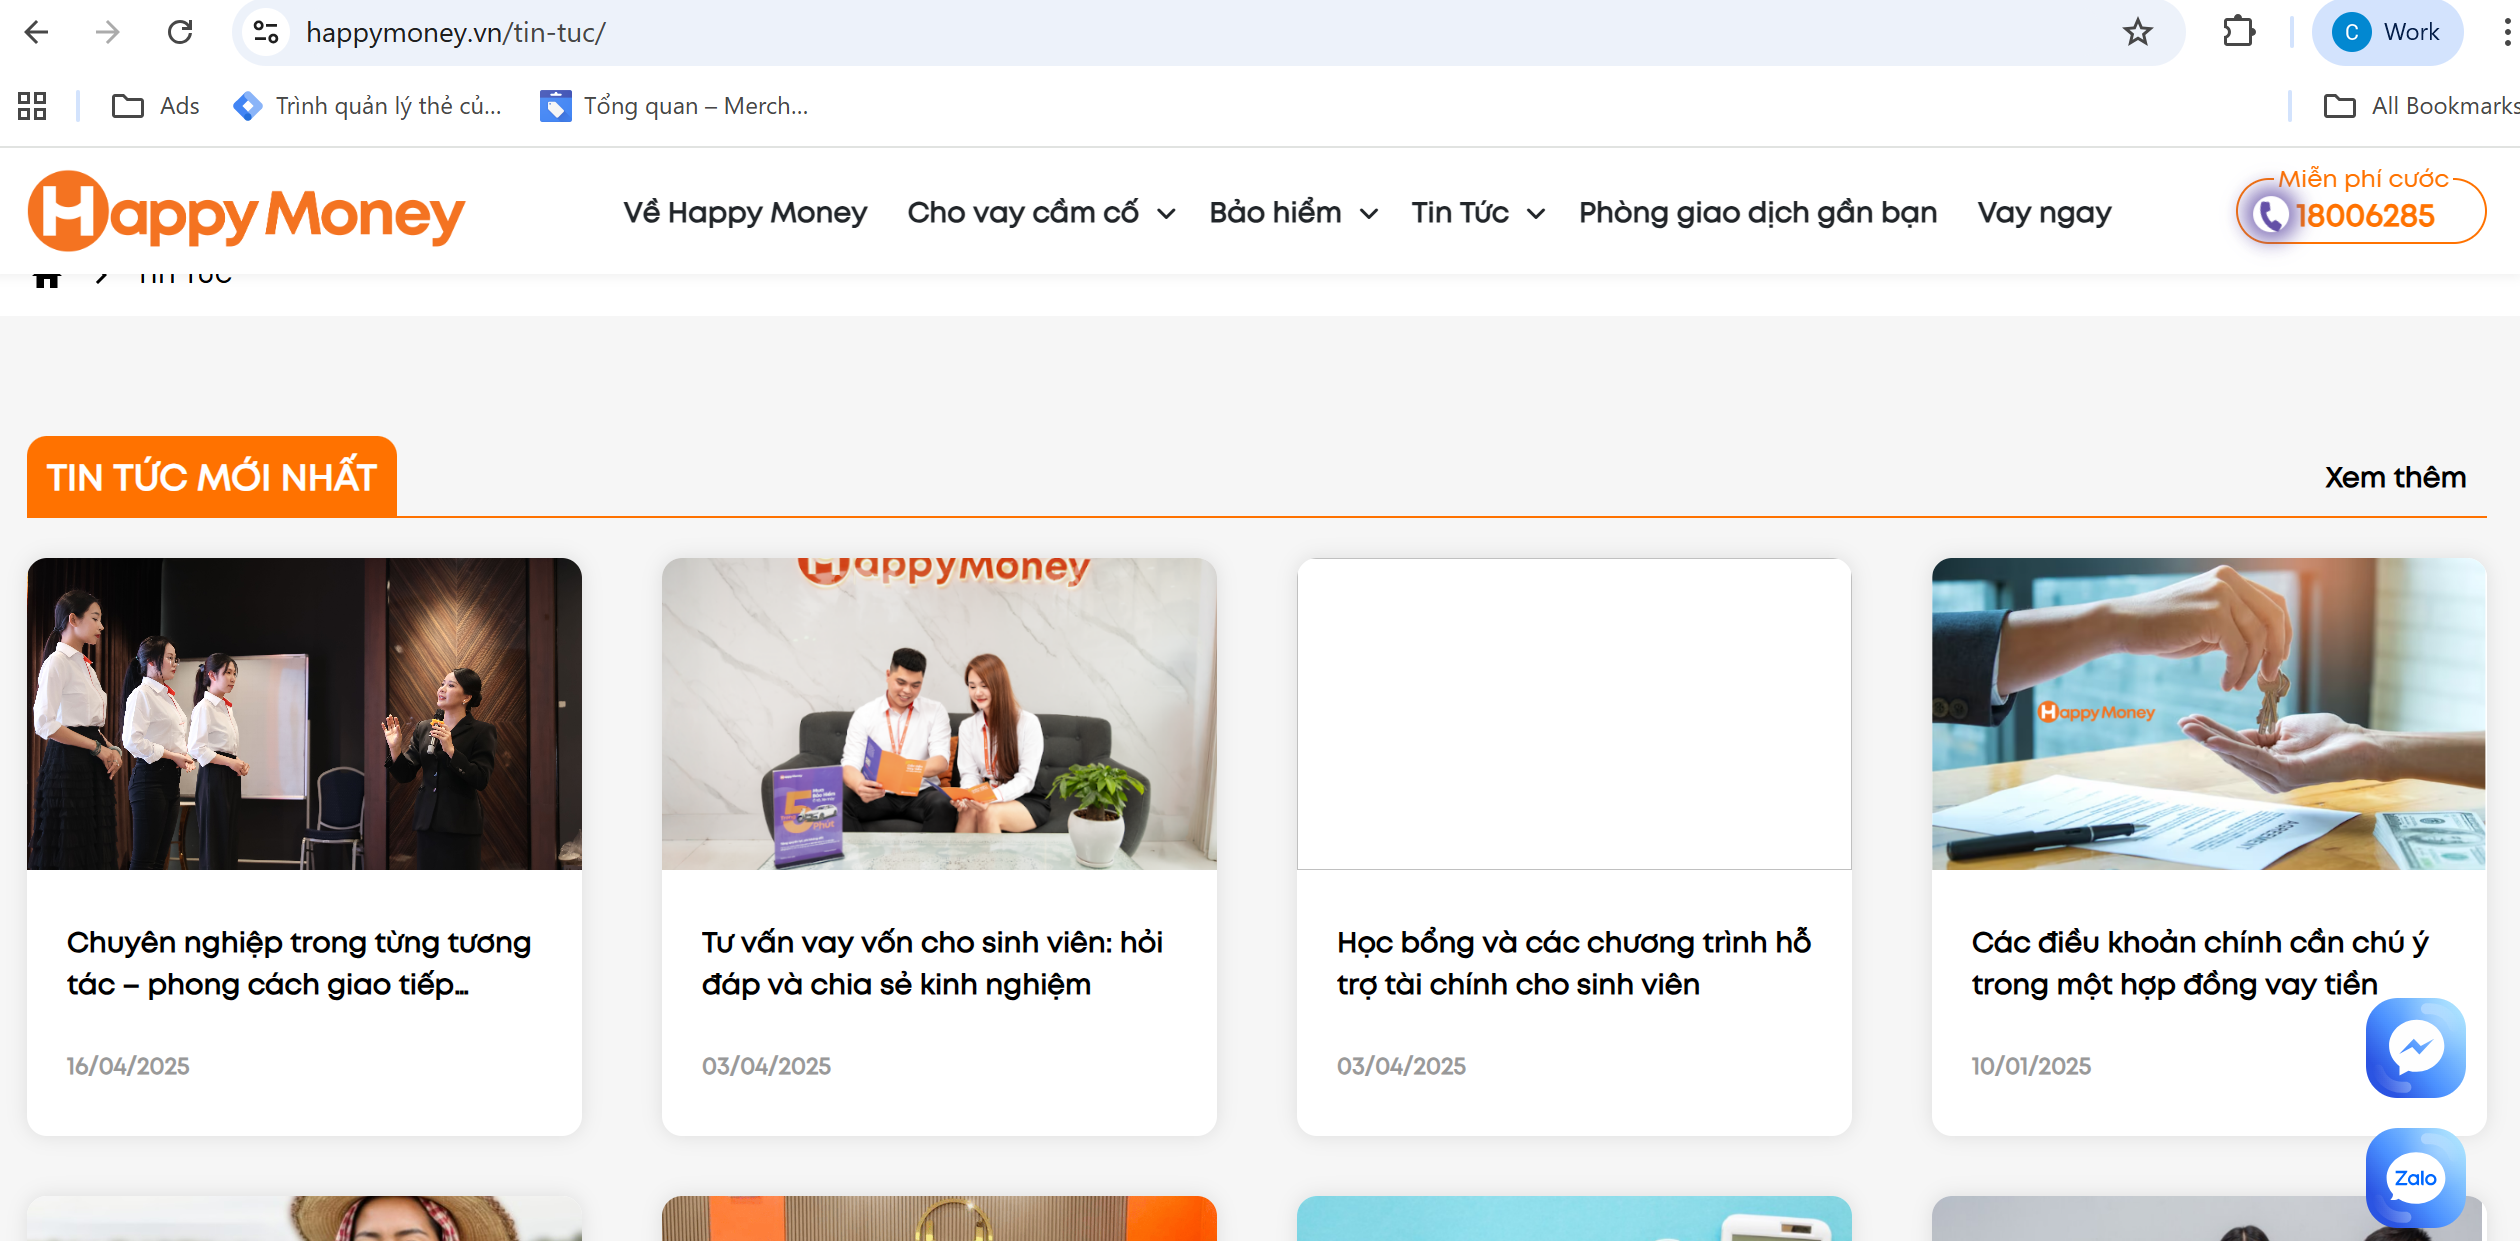Open the apps grid in bookmarks bar

click(x=32, y=106)
